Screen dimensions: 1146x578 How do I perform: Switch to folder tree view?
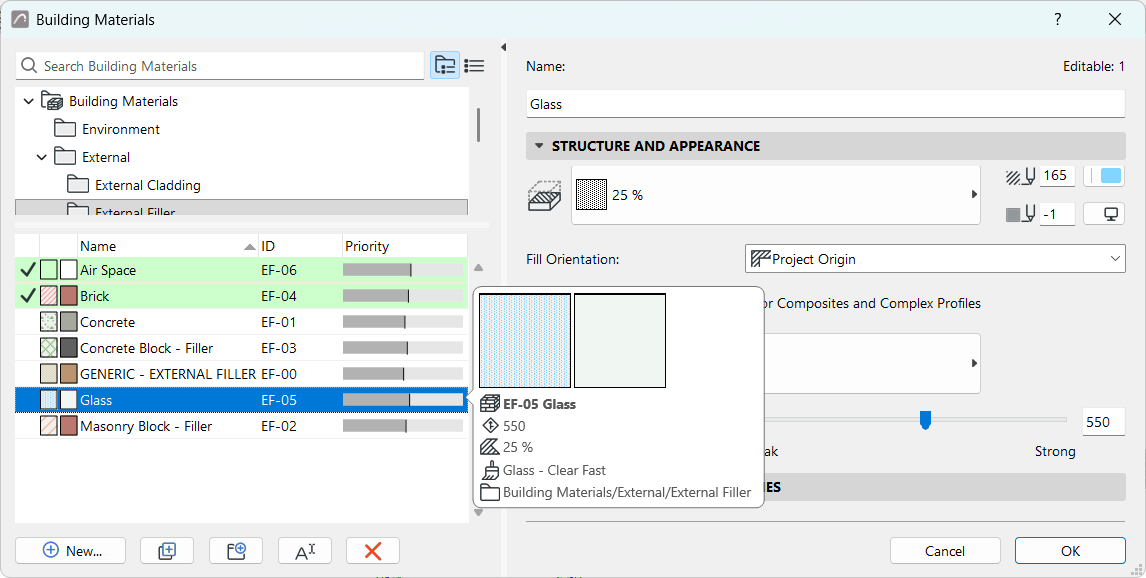[x=445, y=66]
